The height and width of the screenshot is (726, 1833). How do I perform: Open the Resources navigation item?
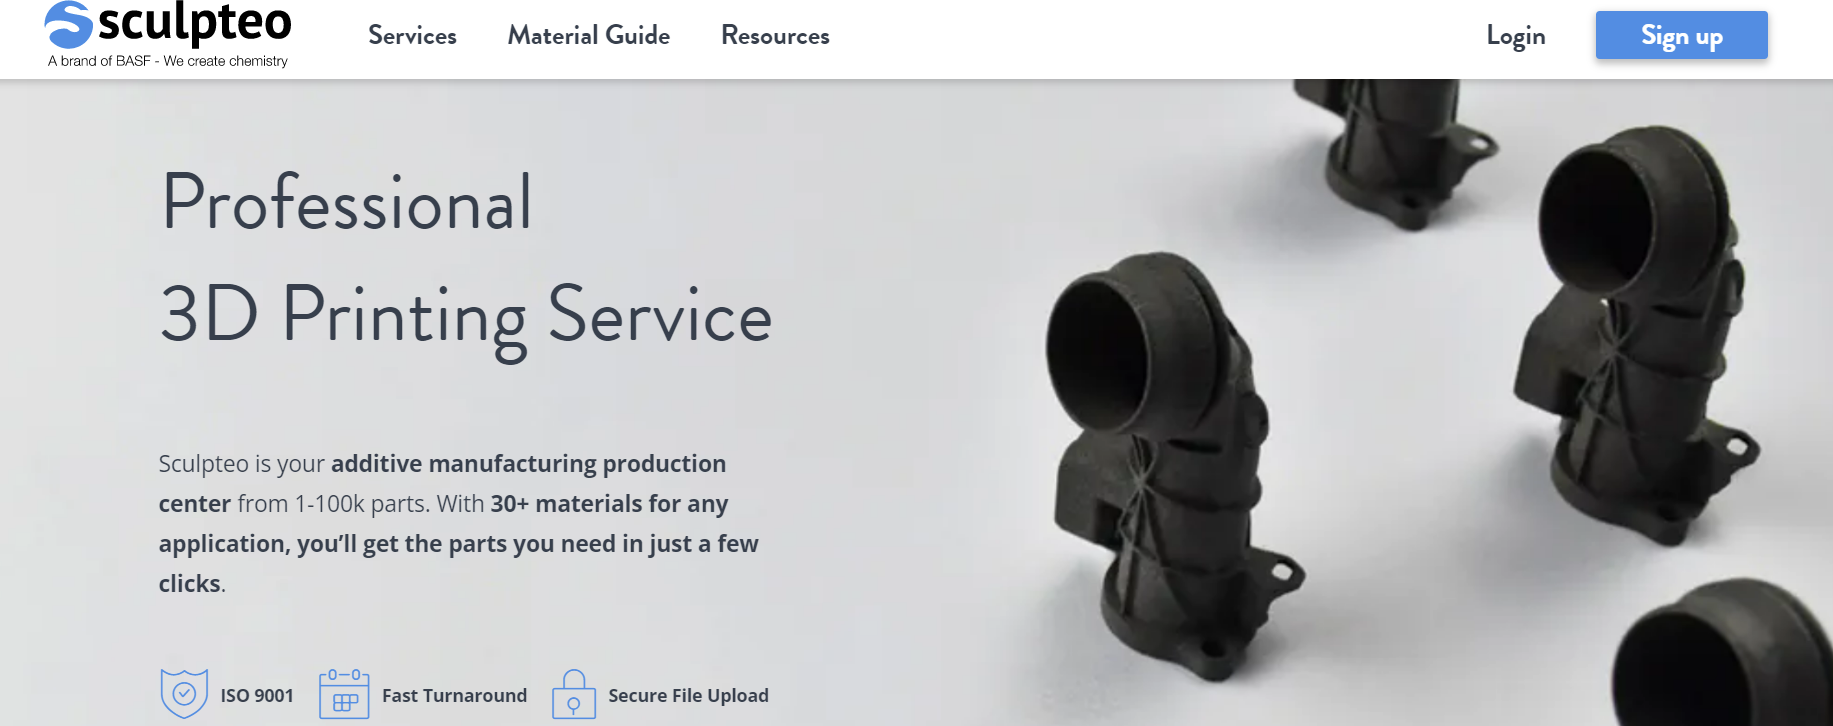tap(775, 36)
